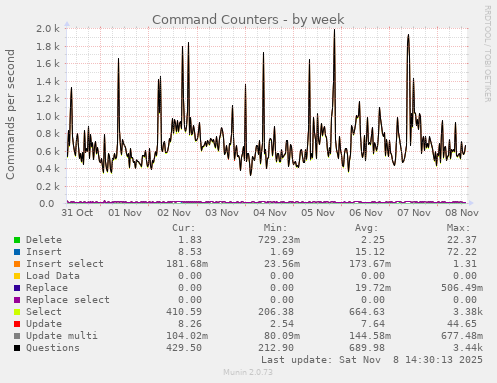
Task: Click the '1.6 k' y-axis label
Action: coord(48,64)
